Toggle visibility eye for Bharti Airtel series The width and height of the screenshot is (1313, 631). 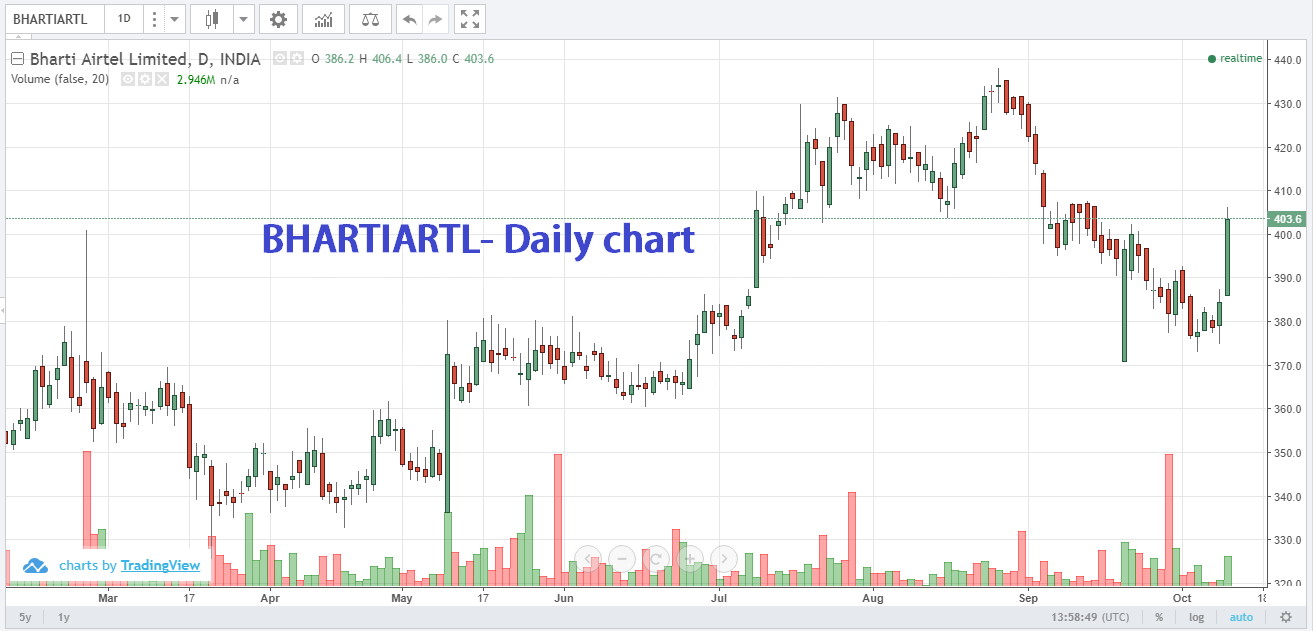tap(279, 59)
